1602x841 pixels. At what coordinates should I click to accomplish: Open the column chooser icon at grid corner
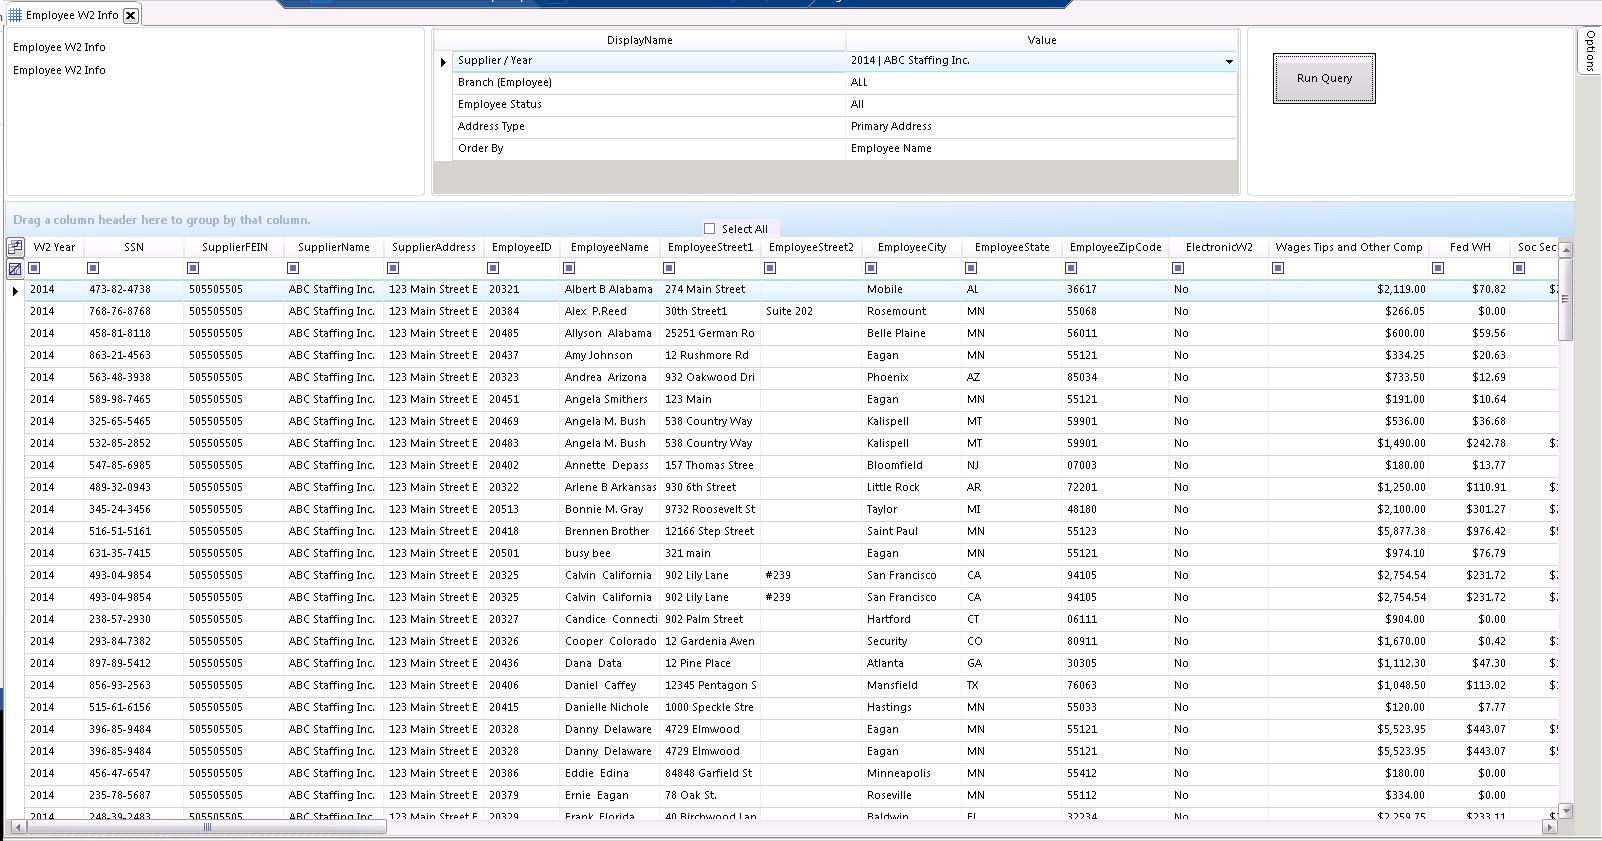15,246
